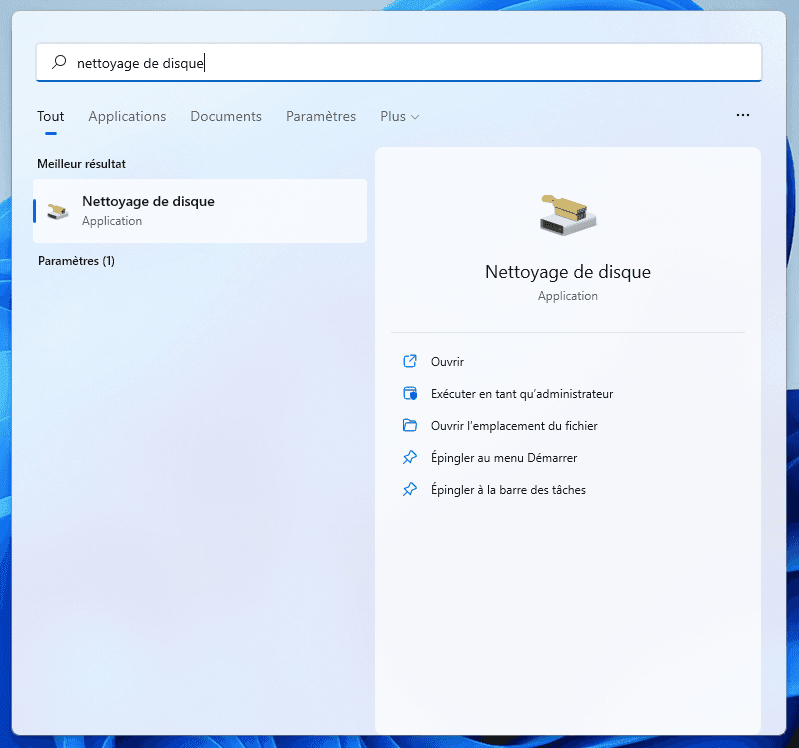Click the large Nettoyage de disque preview icon
This screenshot has width=799, height=748.
click(567, 213)
